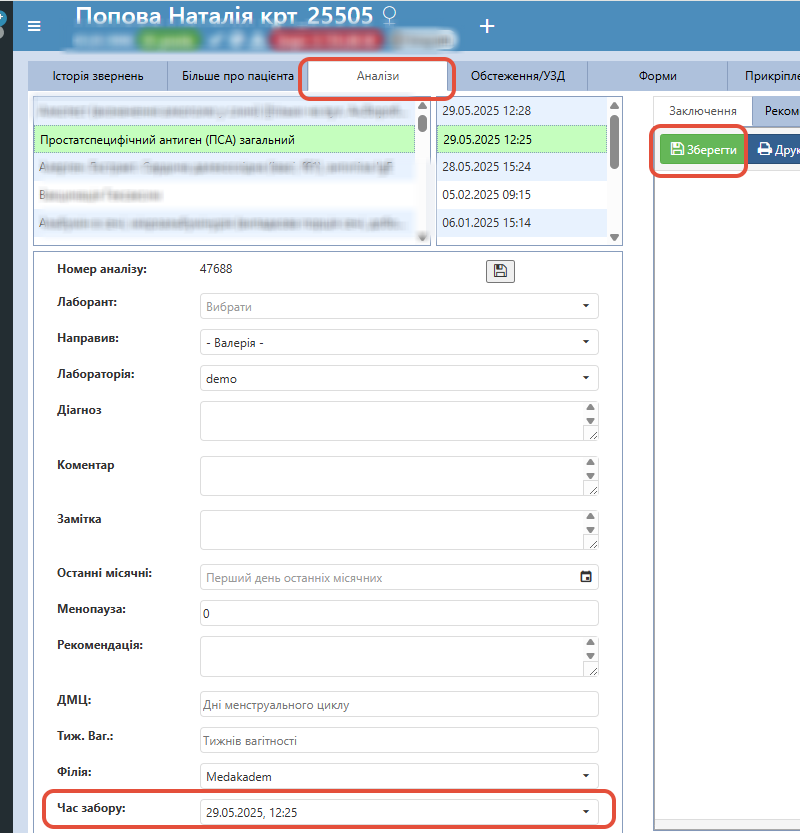Click into the Діагноз text area
This screenshot has height=833, width=800.
[392, 421]
